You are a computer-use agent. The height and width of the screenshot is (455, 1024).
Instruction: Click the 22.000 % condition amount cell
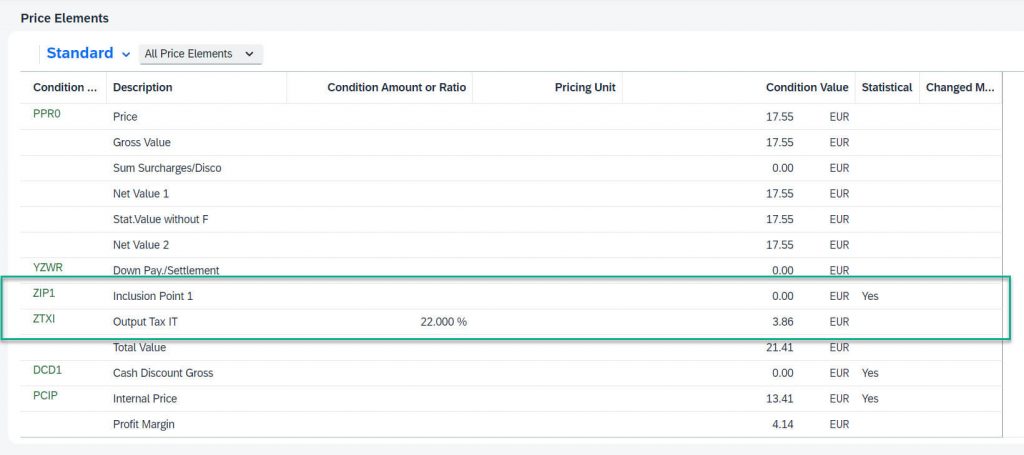[443, 322]
